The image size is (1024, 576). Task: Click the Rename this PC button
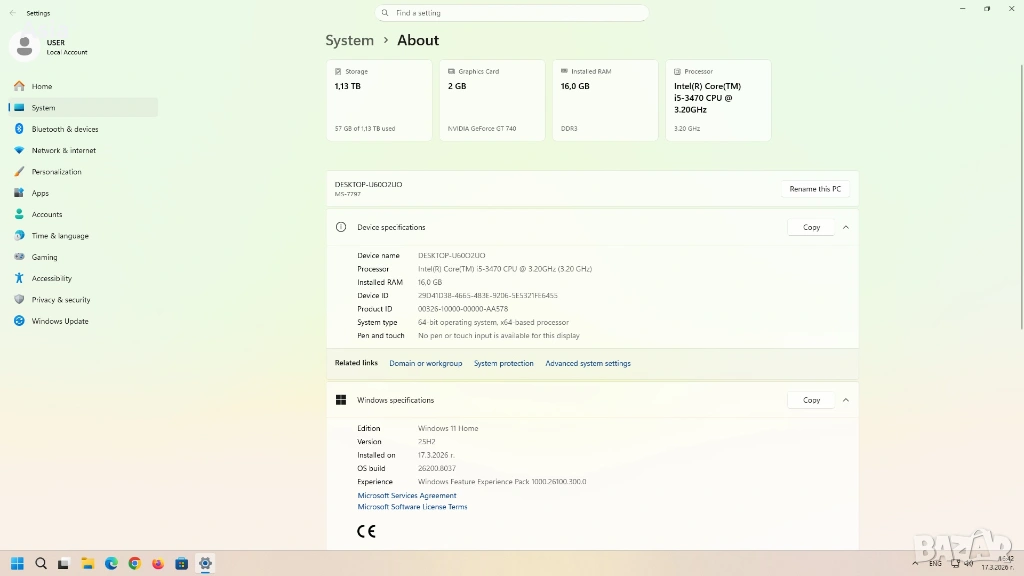pos(815,189)
